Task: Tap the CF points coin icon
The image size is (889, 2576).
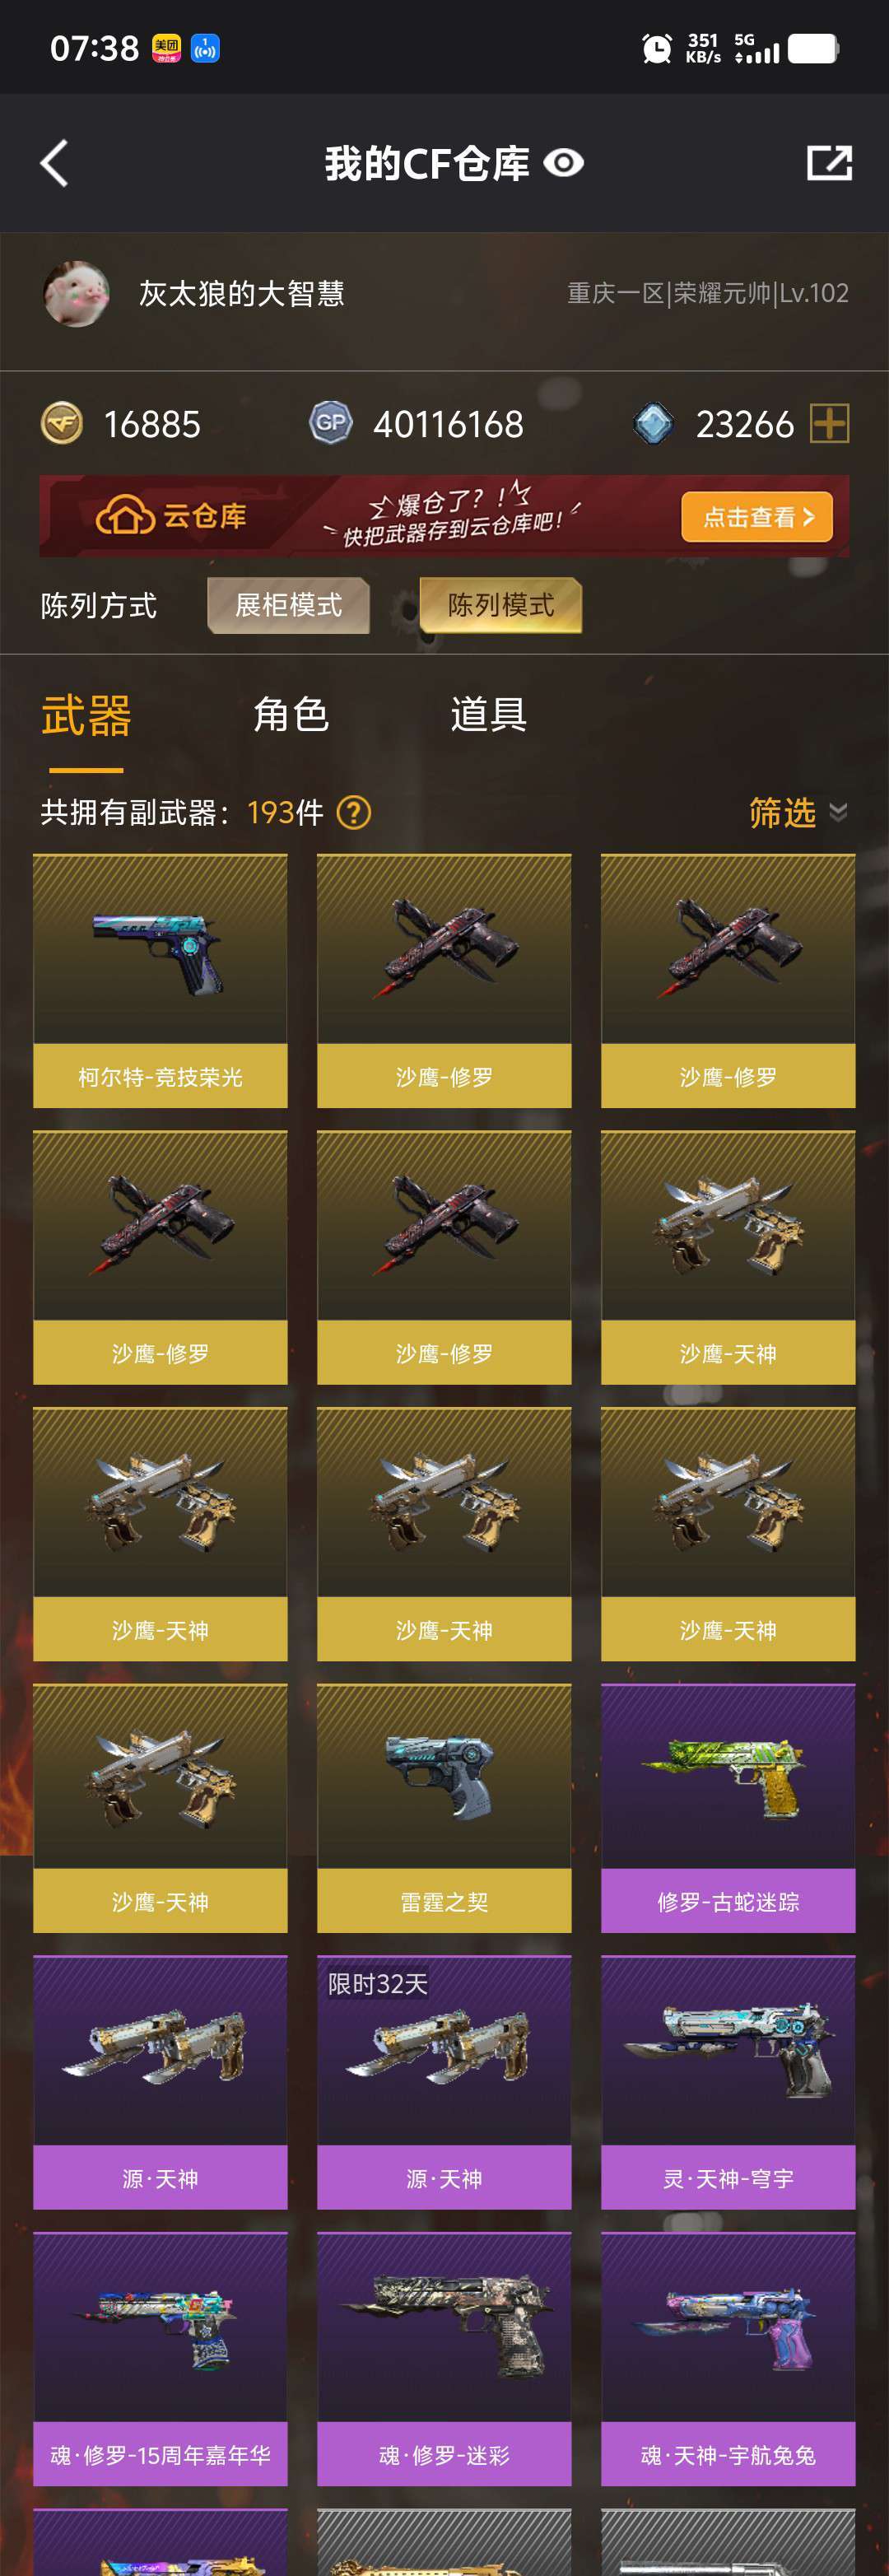Action: 62,424
